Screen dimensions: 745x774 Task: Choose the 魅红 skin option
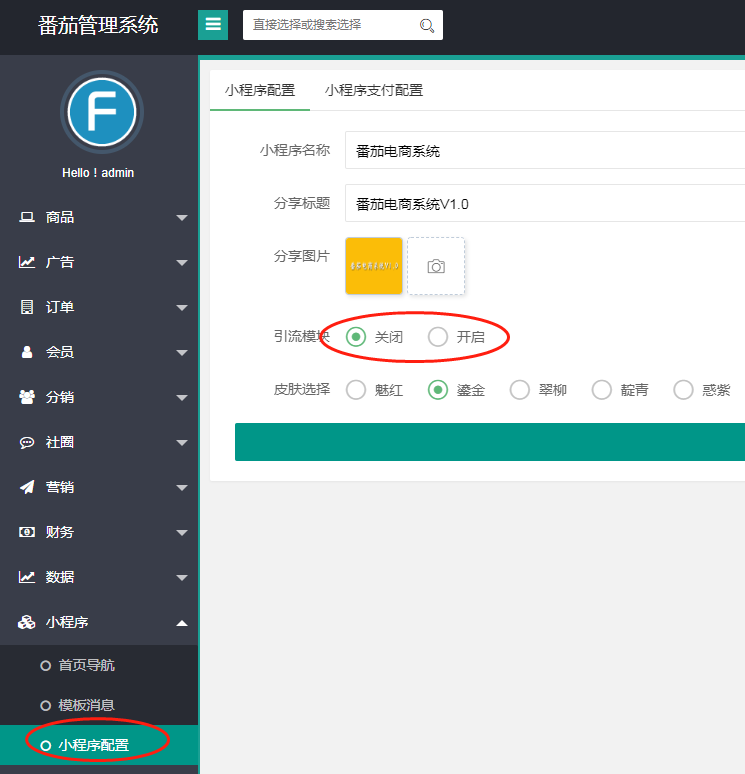pos(356,390)
